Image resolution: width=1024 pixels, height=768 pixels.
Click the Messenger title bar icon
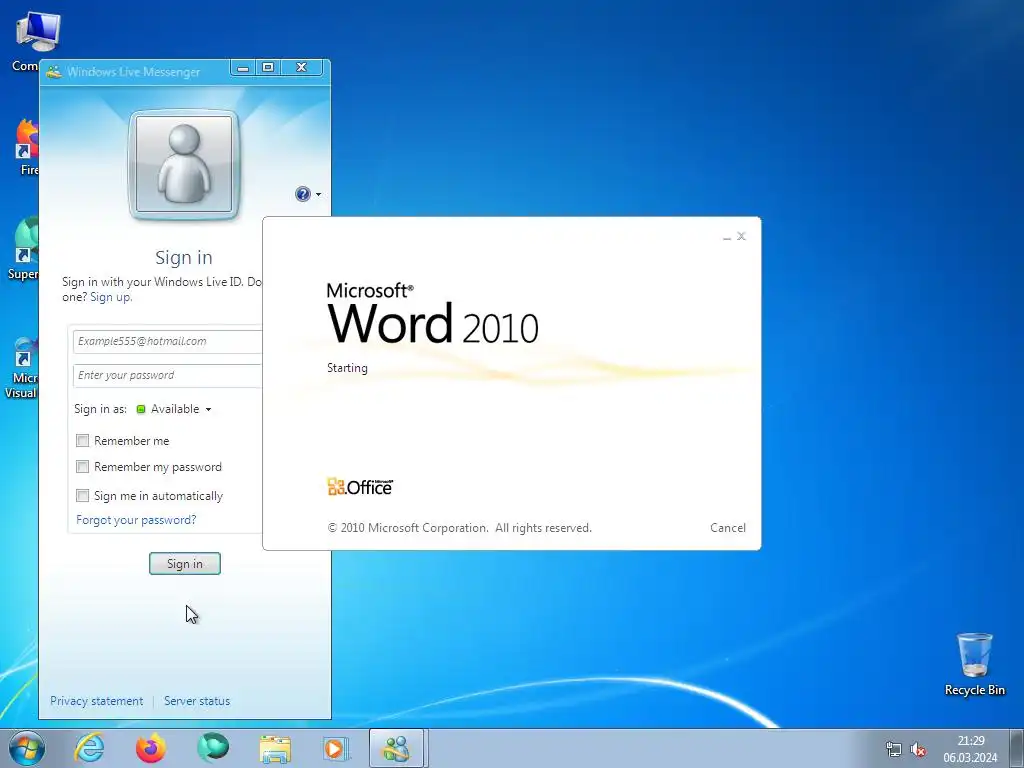point(54,72)
